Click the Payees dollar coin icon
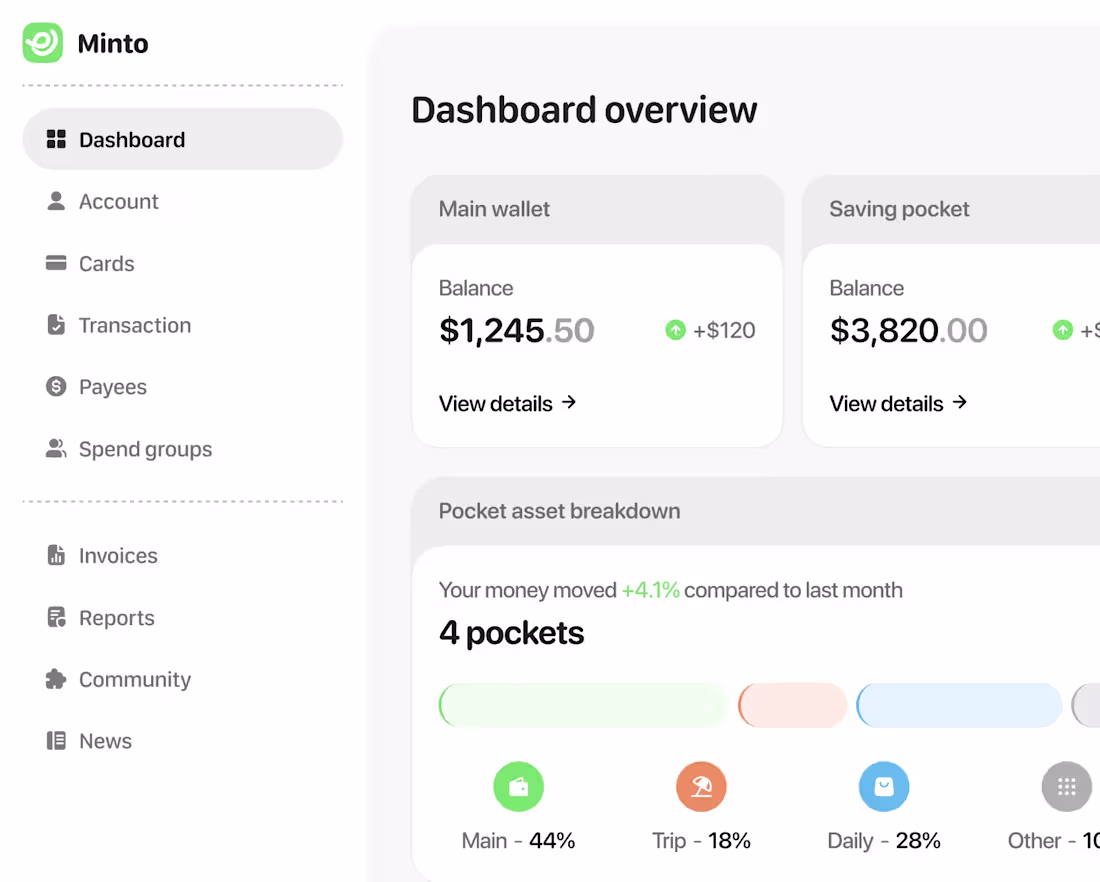Screen dimensions: 1100x882 (x=56, y=387)
